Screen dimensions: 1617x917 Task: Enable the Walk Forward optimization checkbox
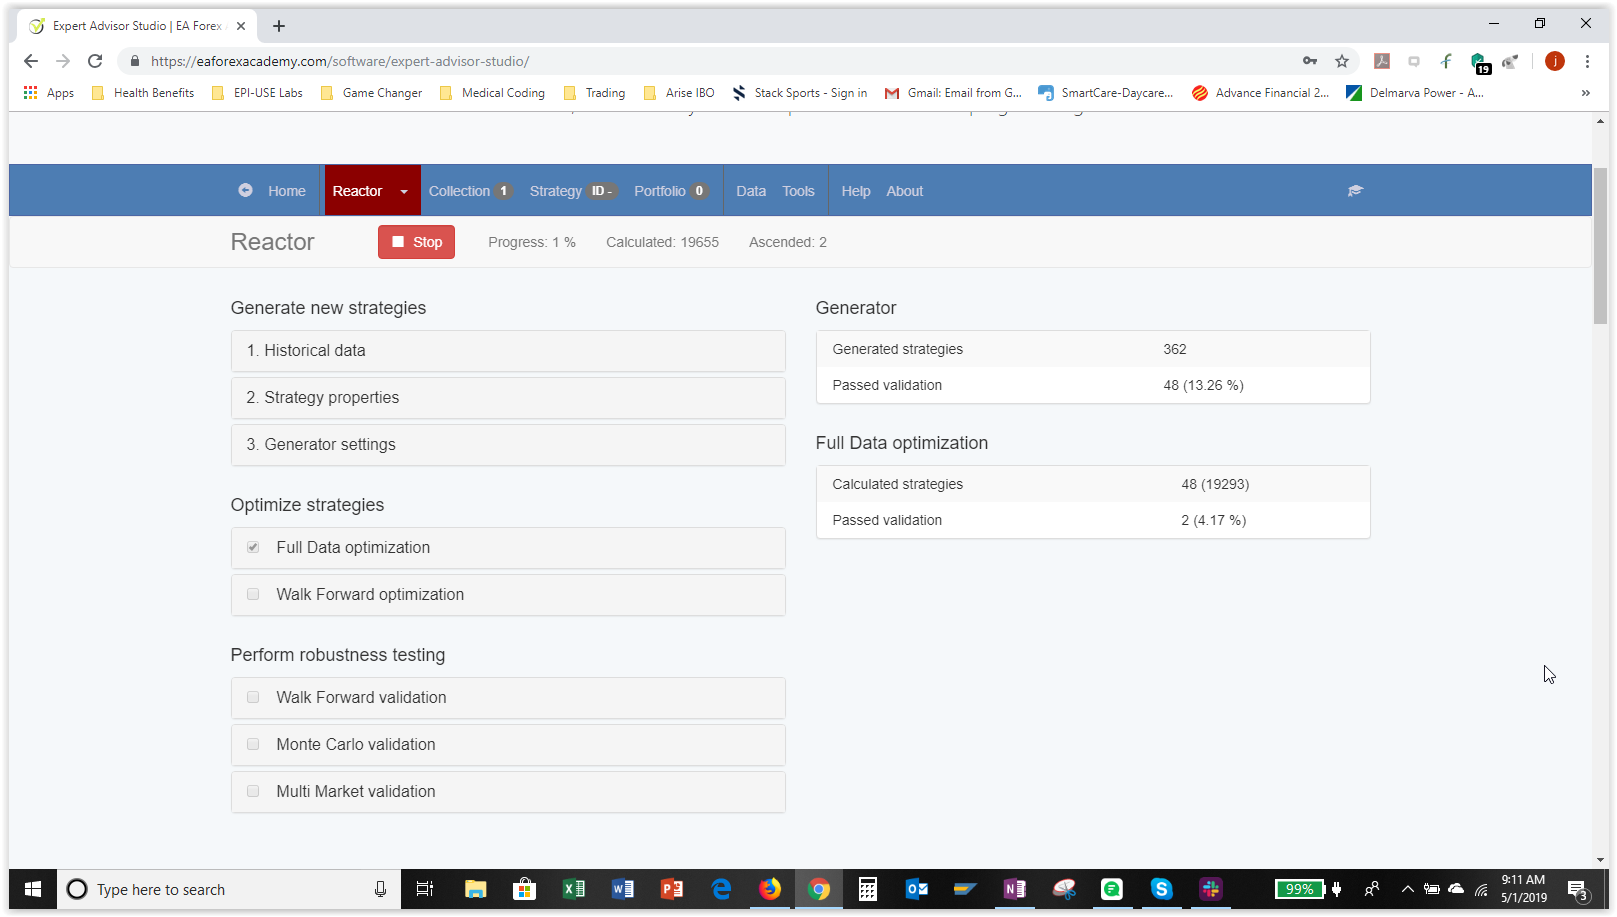(x=253, y=594)
